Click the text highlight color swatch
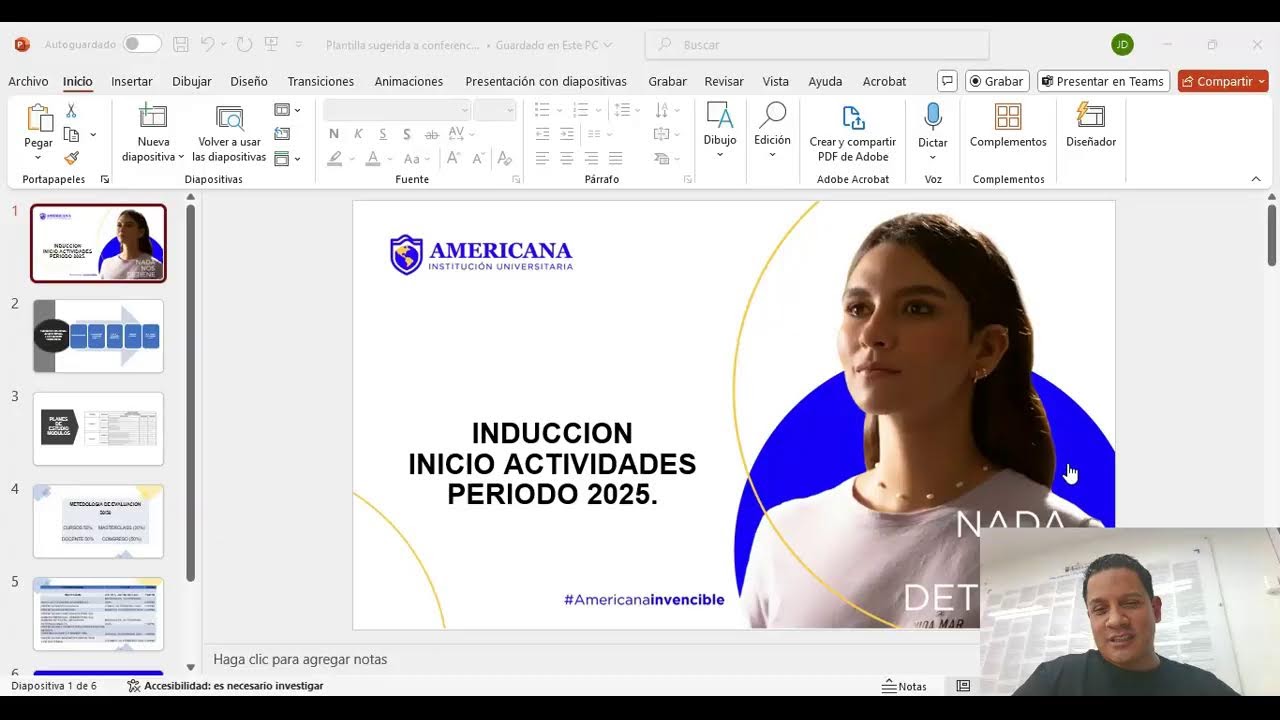 (335, 158)
